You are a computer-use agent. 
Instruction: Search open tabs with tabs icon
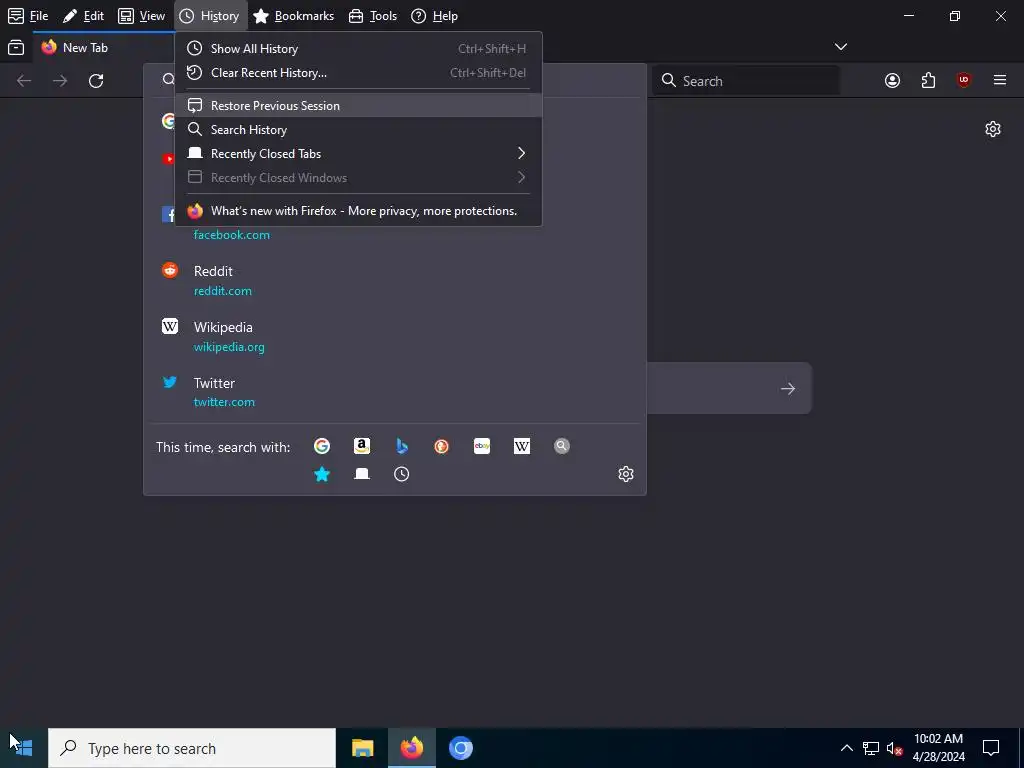pyautogui.click(x=362, y=474)
